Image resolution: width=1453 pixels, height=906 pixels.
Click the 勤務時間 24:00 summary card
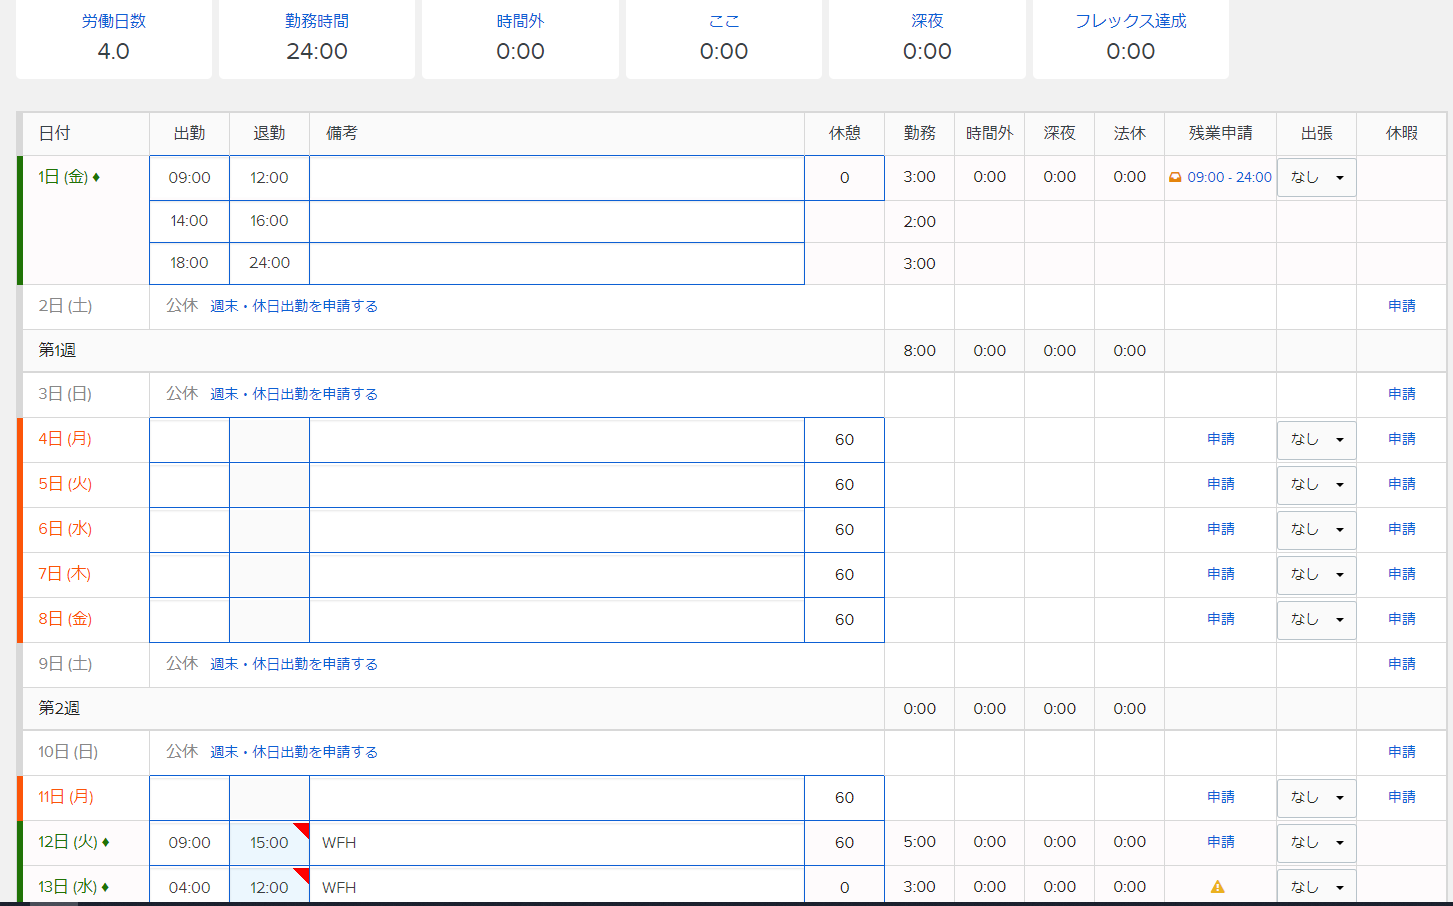pyautogui.click(x=317, y=38)
